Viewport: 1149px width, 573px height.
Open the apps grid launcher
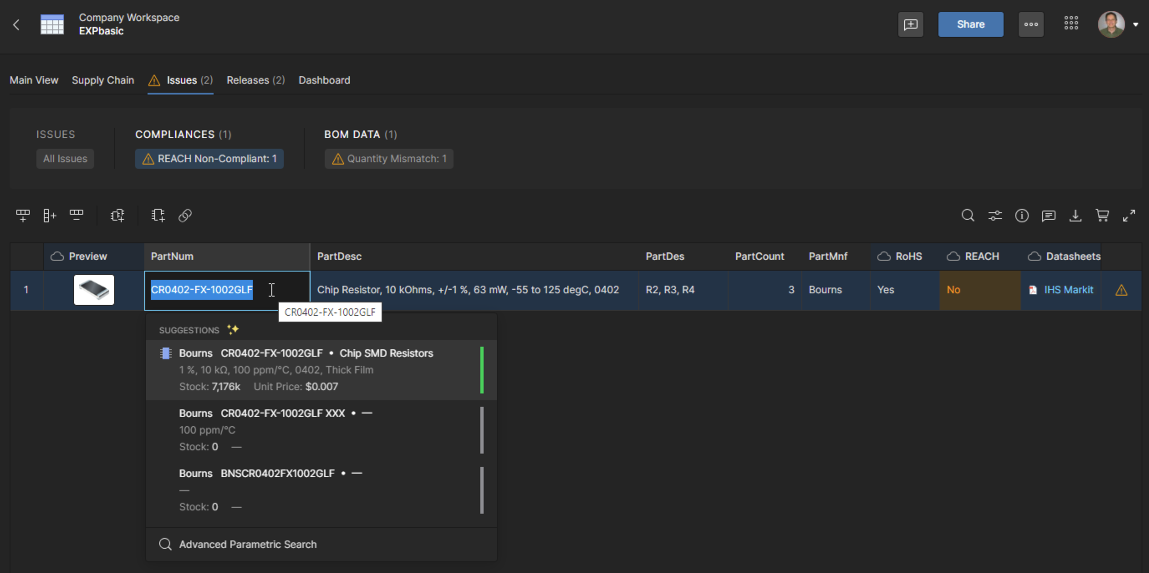(1071, 24)
